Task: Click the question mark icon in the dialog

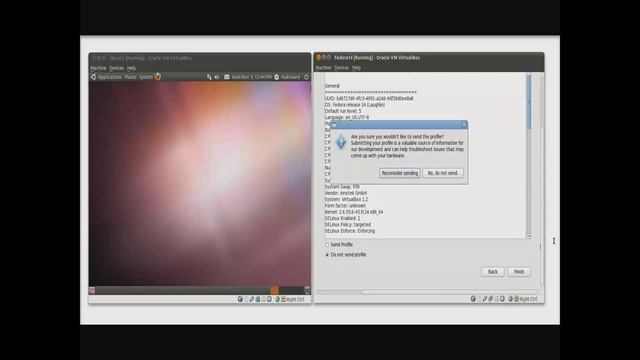Action: (x=341, y=143)
